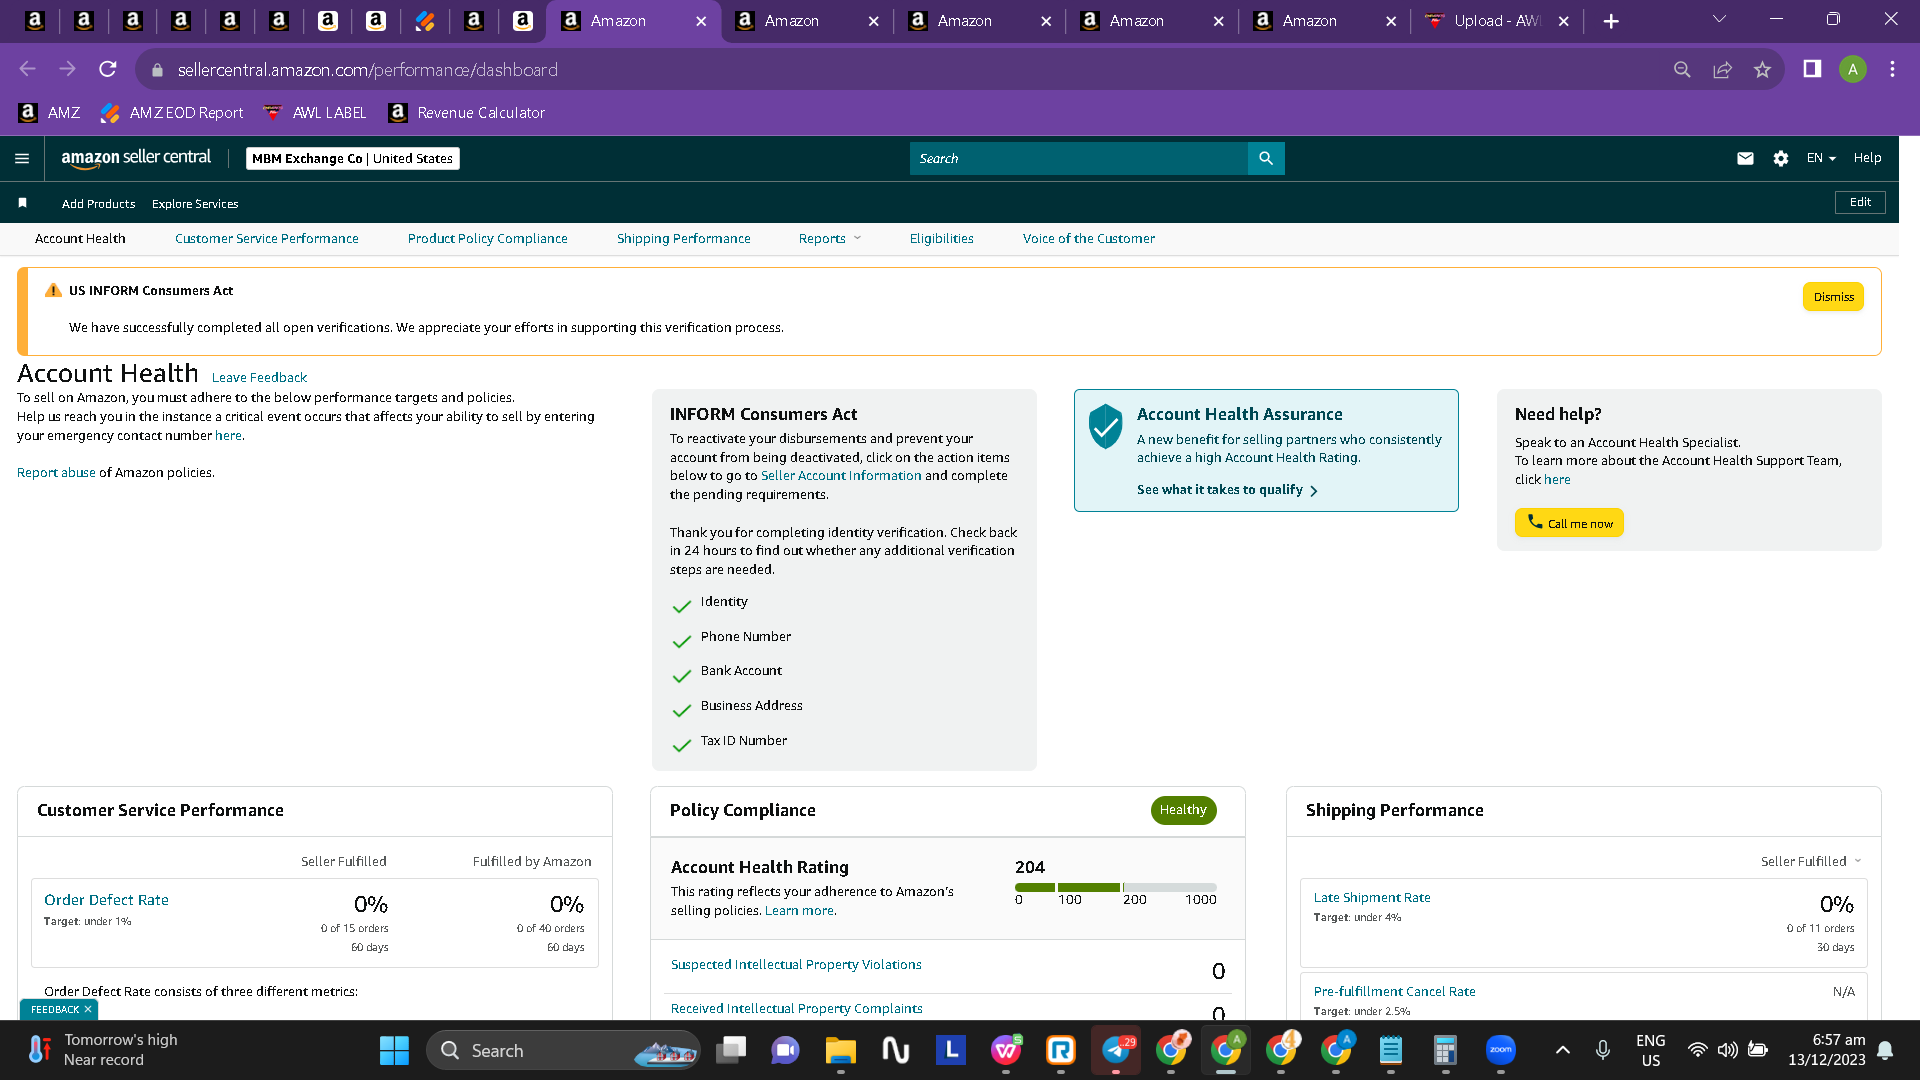Image resolution: width=1920 pixels, height=1080 pixels.
Task: Open a new browser tab with the plus icon
Action: tap(1611, 21)
